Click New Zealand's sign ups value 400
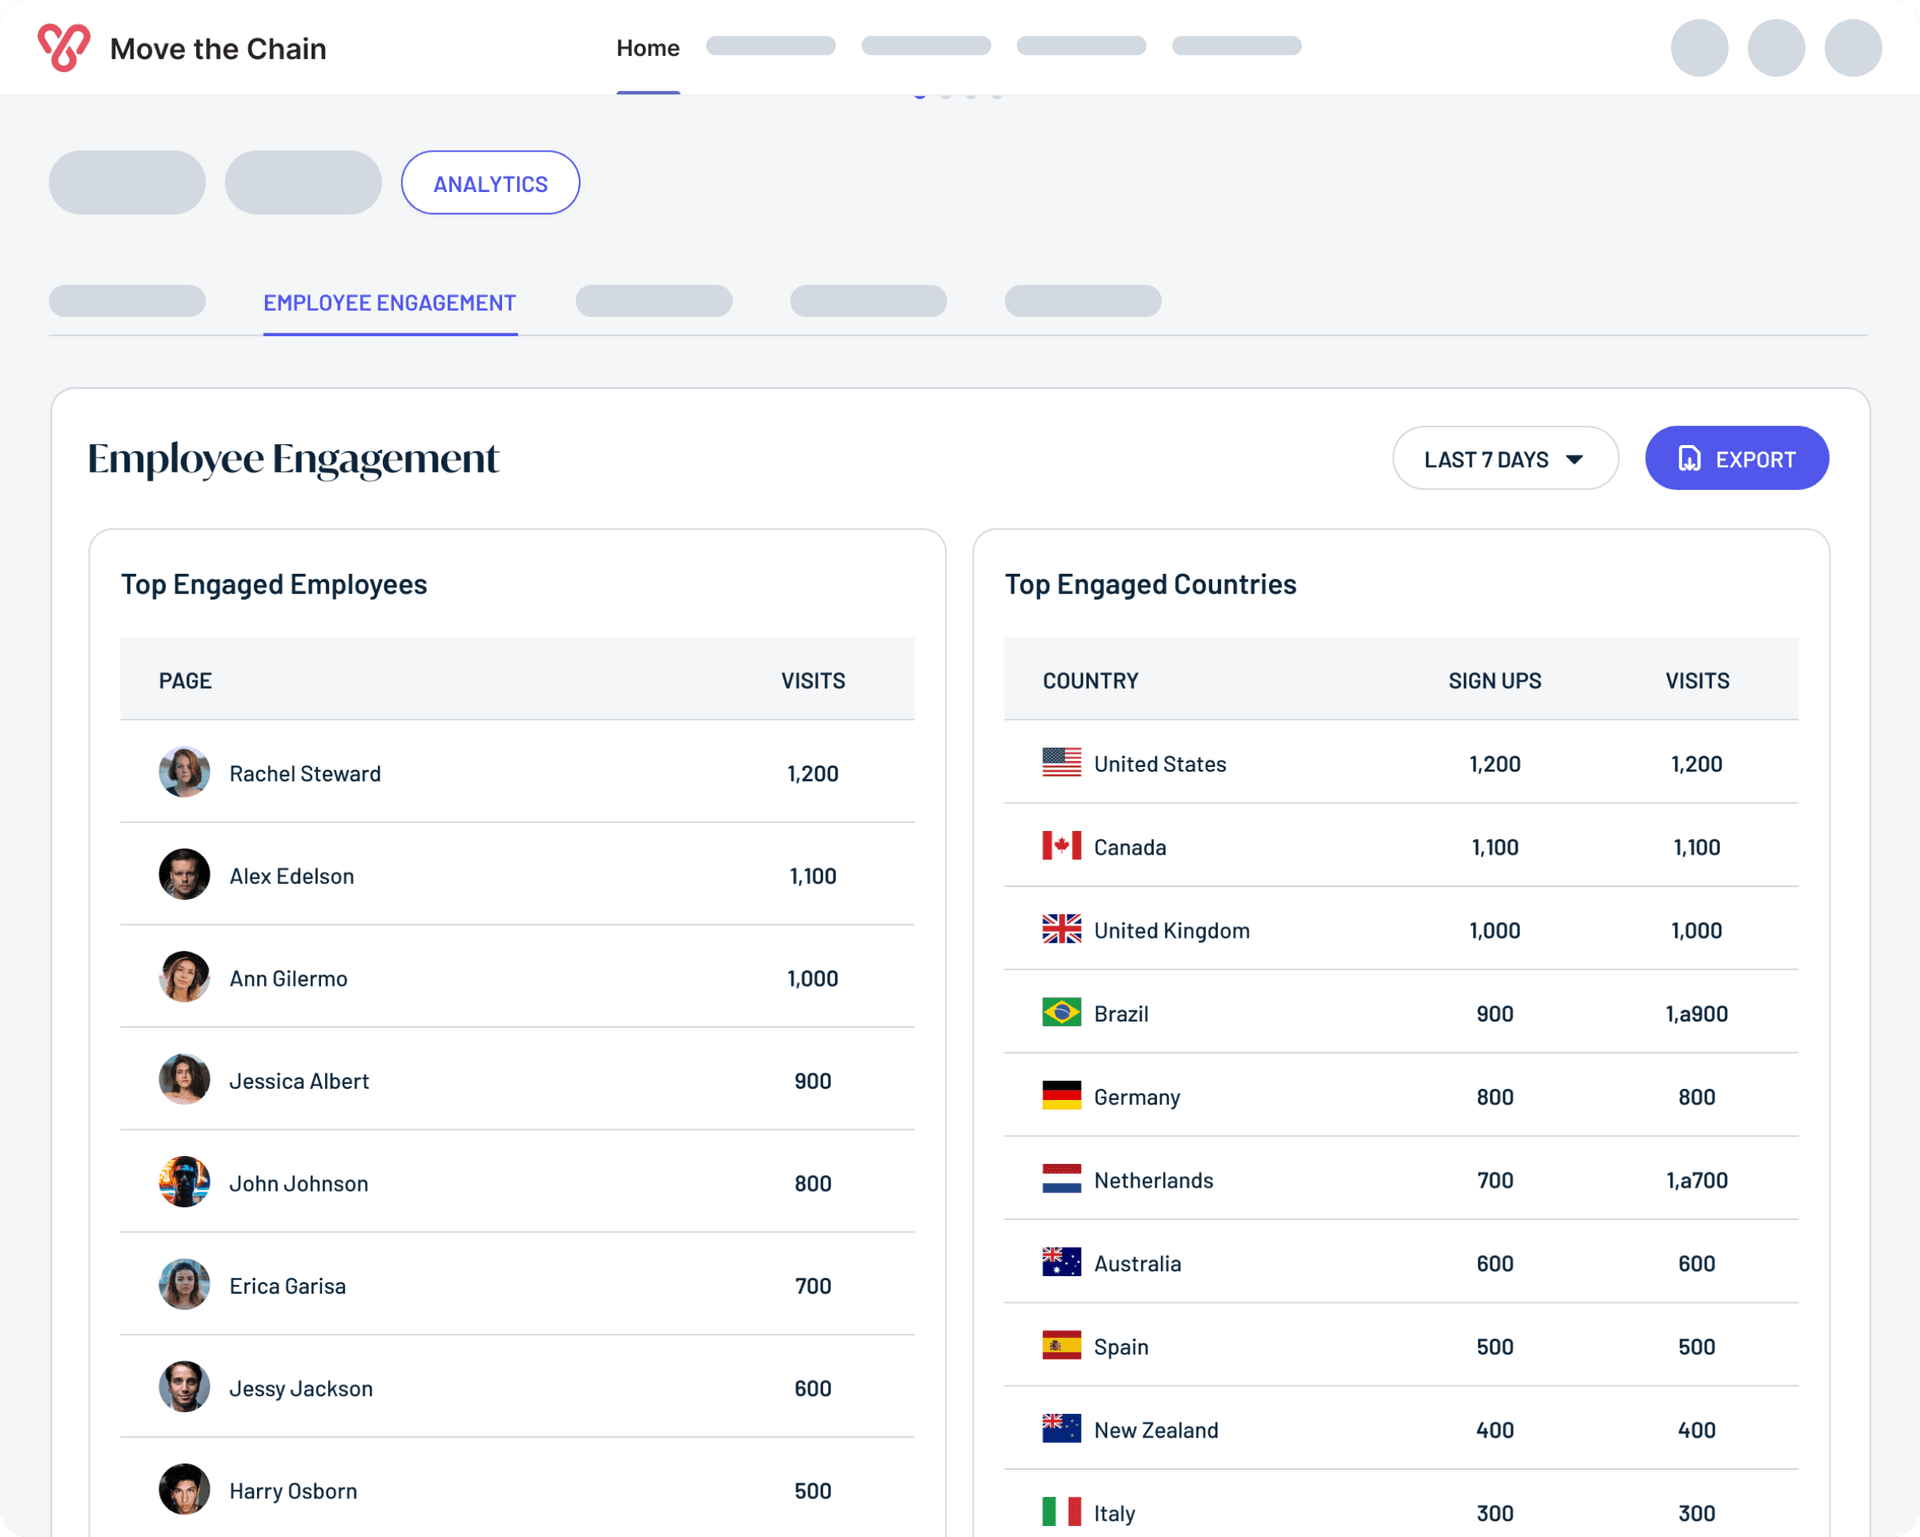The height and width of the screenshot is (1537, 1920). tap(1494, 1430)
